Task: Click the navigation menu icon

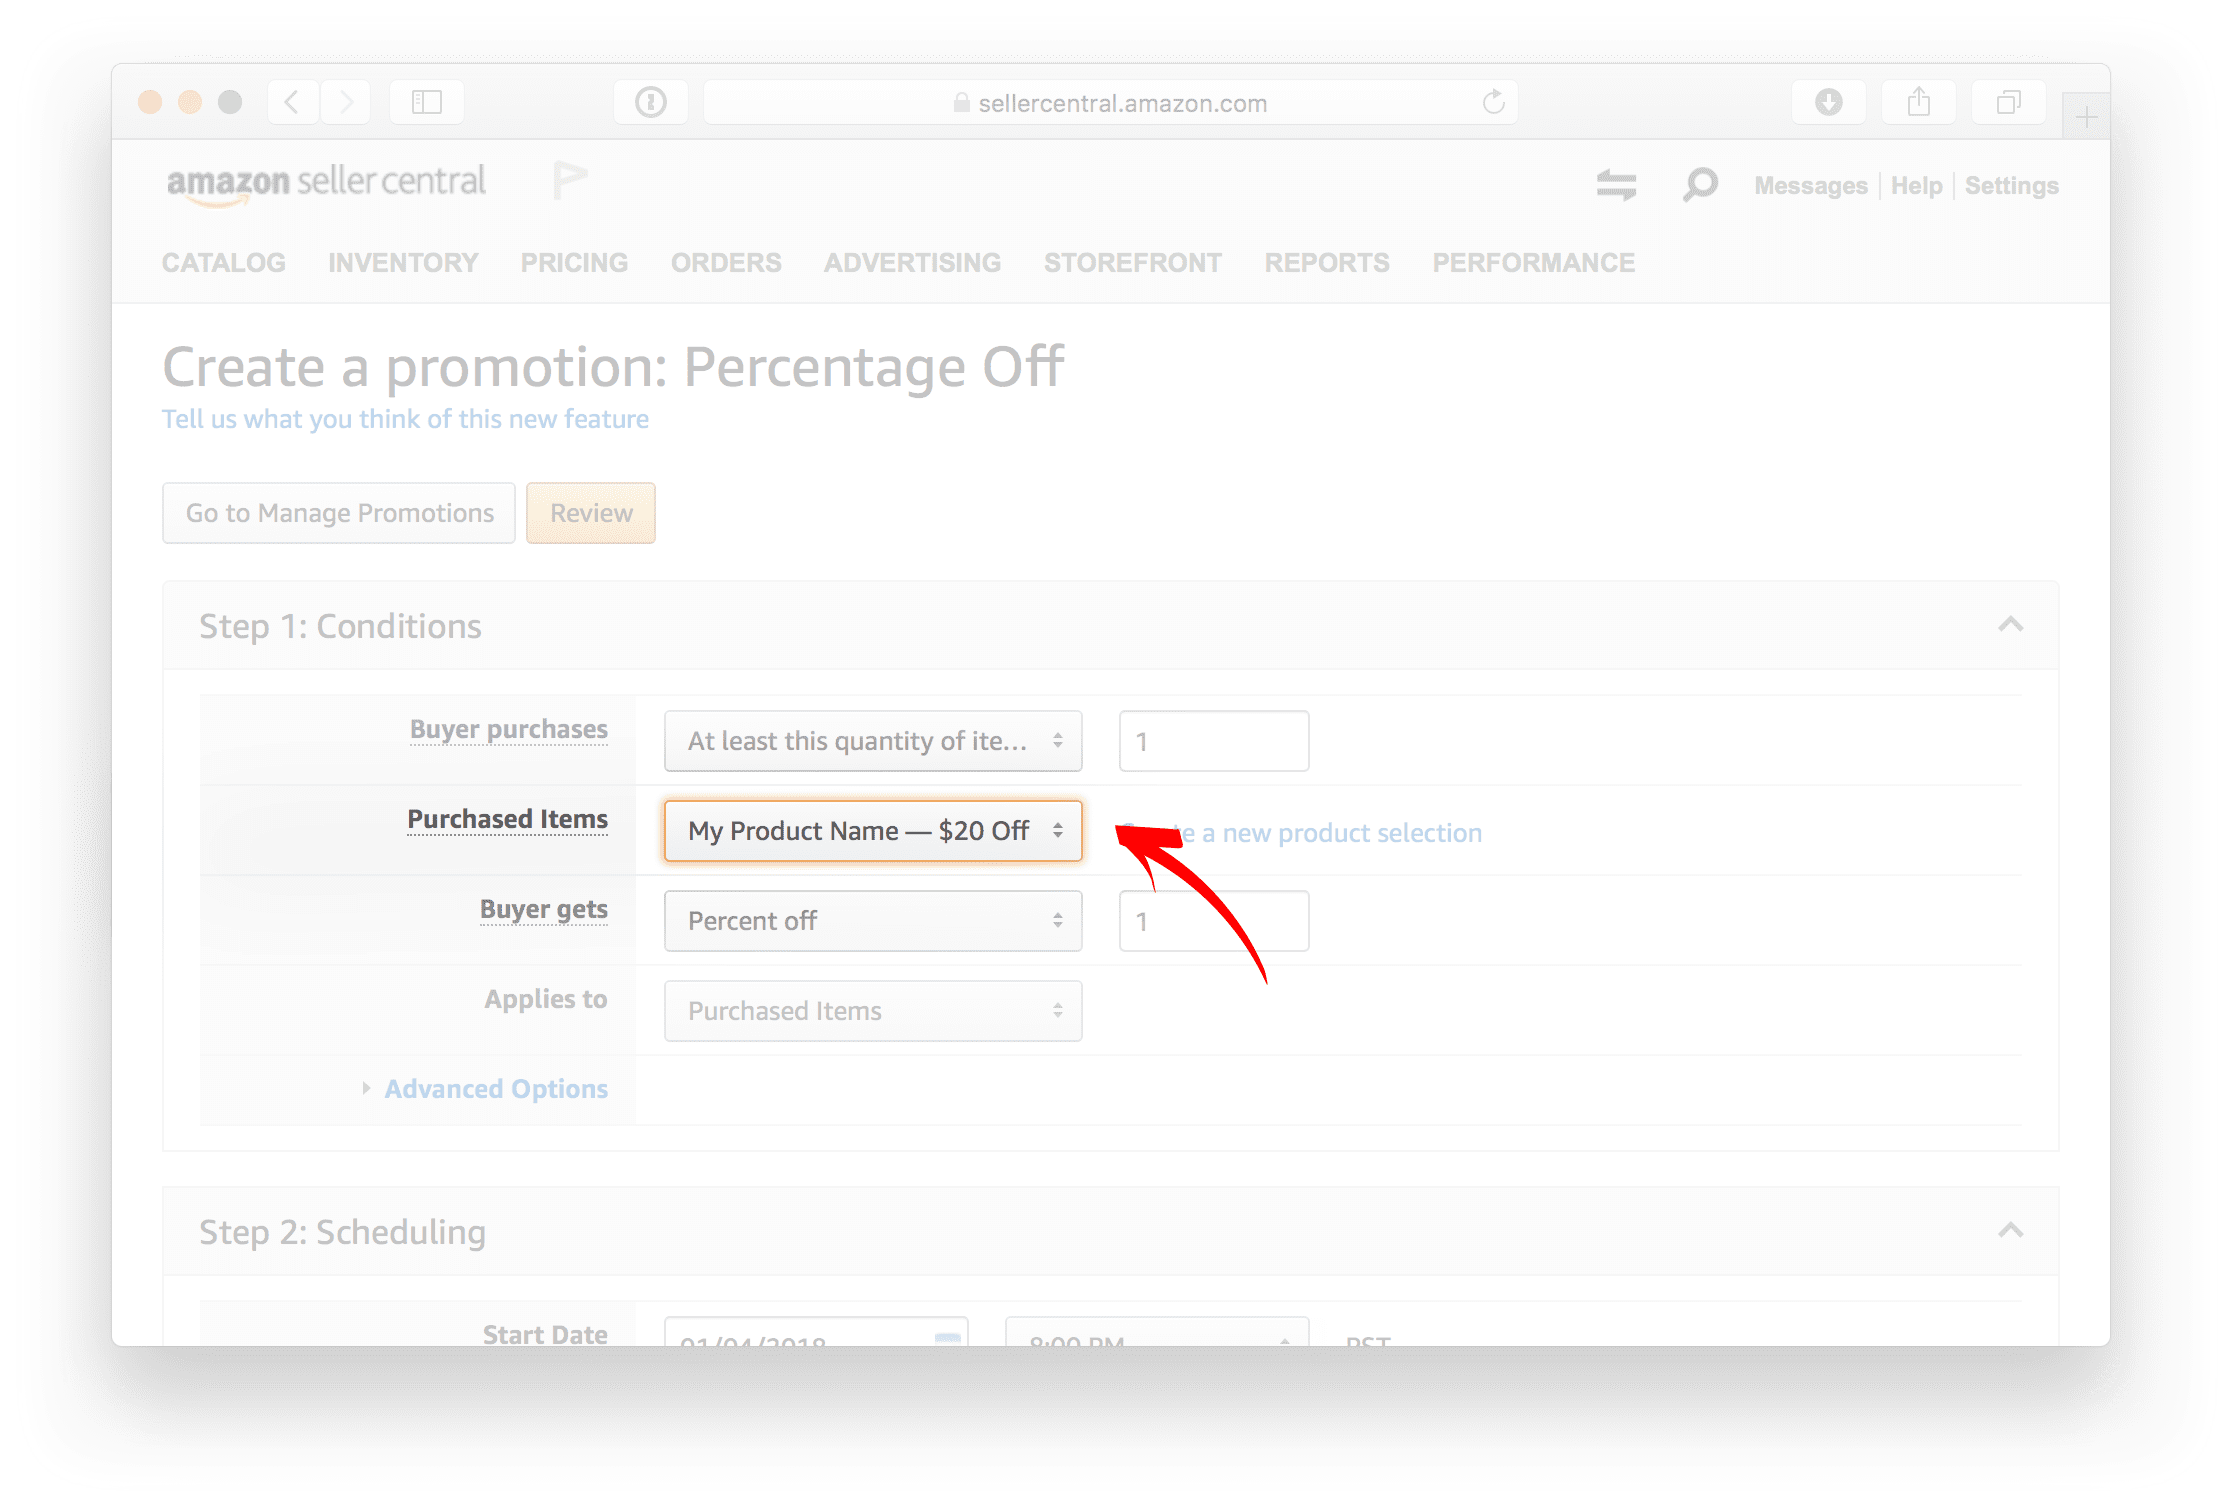Action: point(1614,185)
